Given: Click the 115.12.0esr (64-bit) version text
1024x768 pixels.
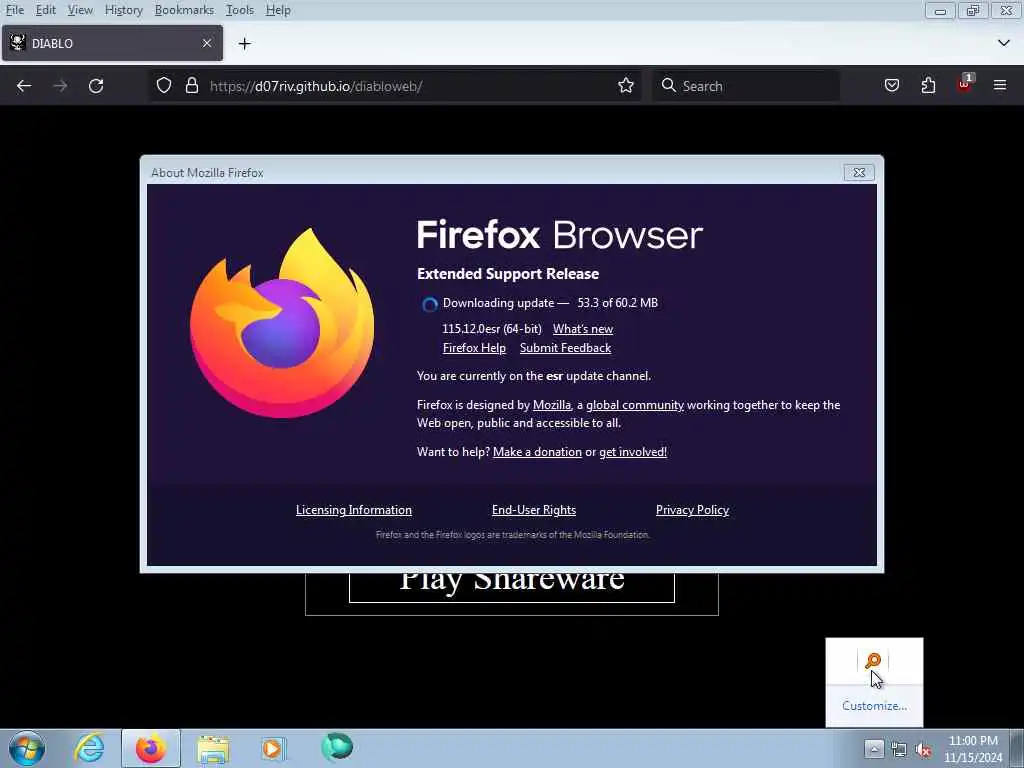Looking at the screenshot, I should [492, 328].
